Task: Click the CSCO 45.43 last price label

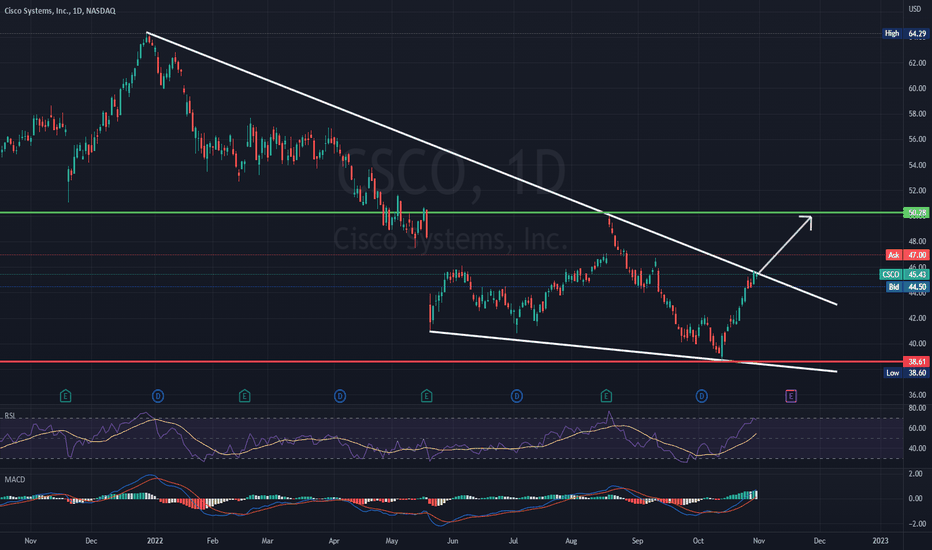Action: 904,274
